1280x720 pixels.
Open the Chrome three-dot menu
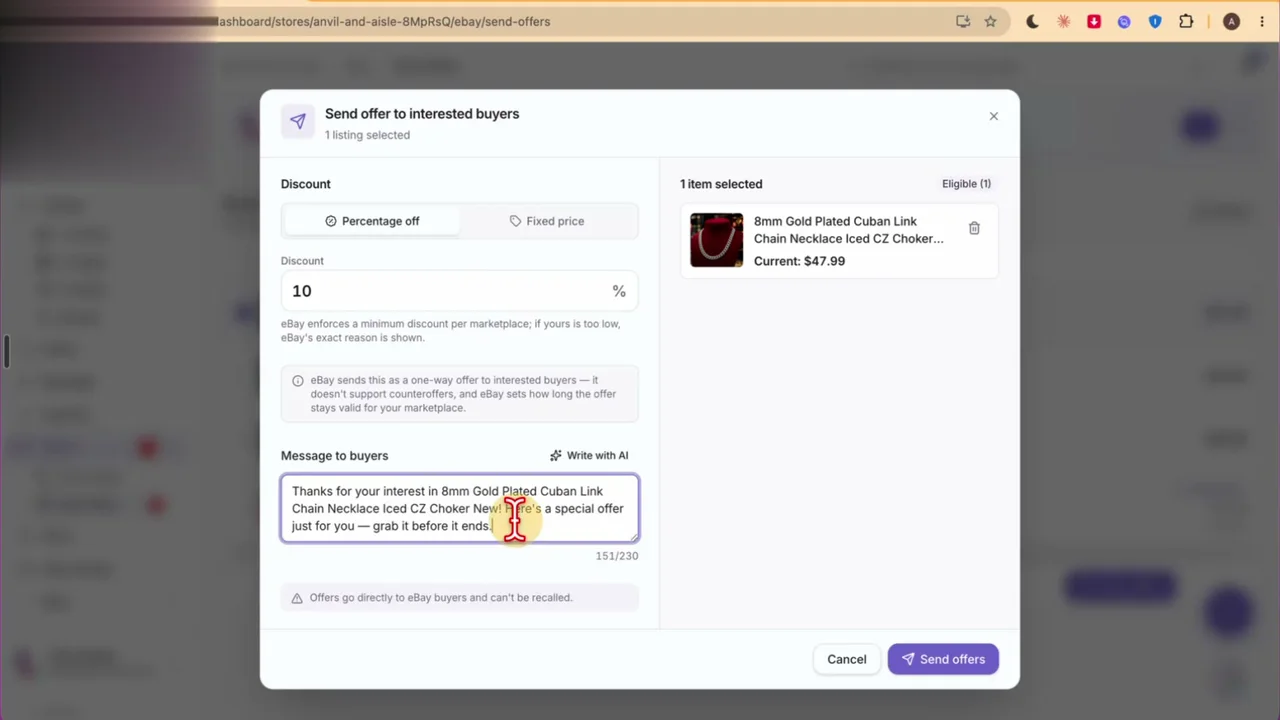click(1261, 21)
